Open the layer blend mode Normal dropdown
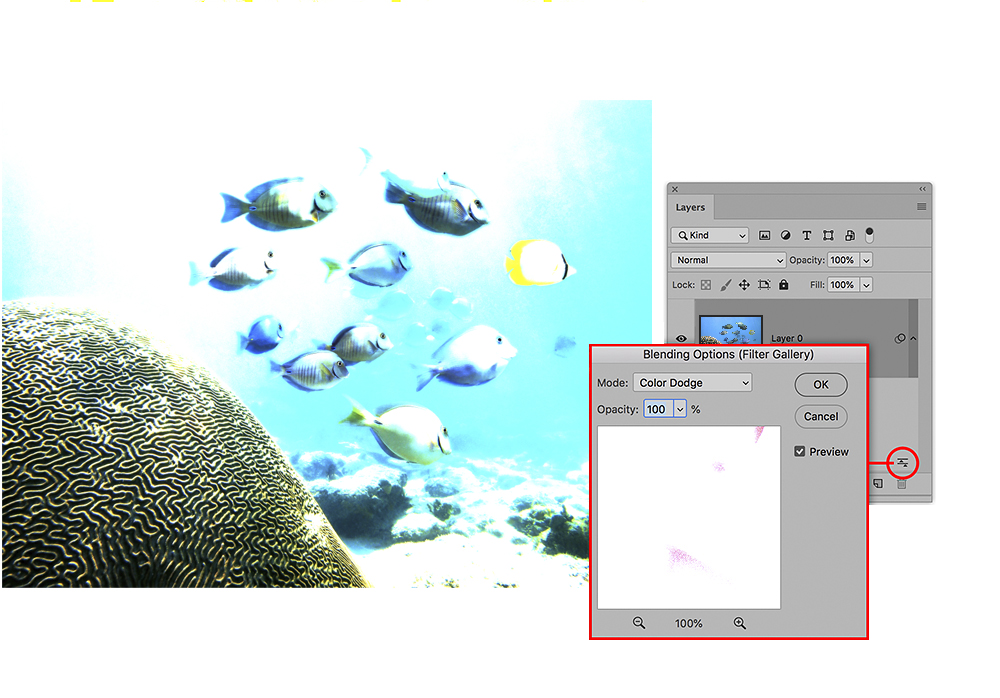1000x698 pixels. click(729, 260)
